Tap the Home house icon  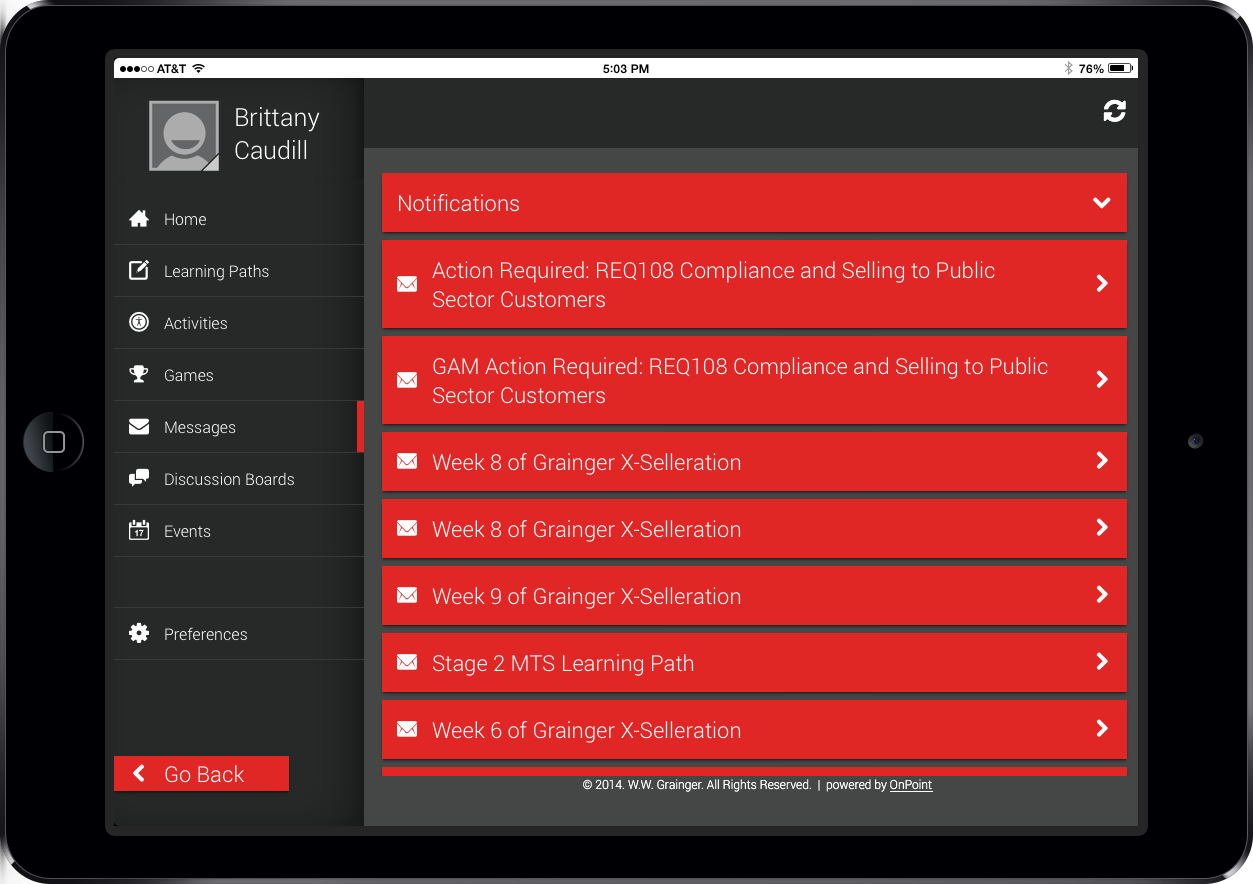[x=139, y=219]
